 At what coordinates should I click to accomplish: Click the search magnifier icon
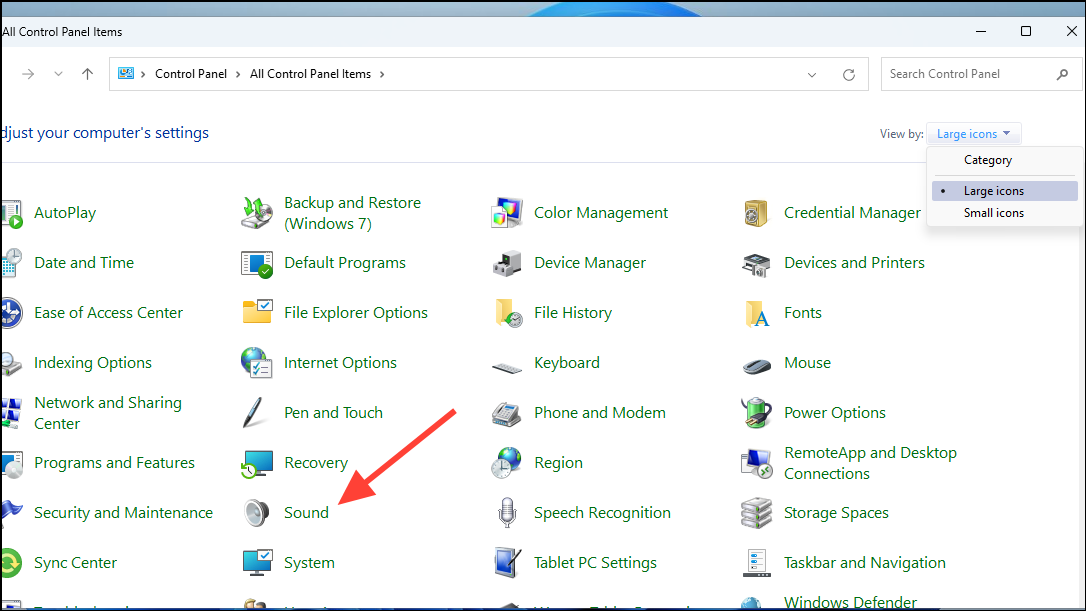pos(1062,74)
